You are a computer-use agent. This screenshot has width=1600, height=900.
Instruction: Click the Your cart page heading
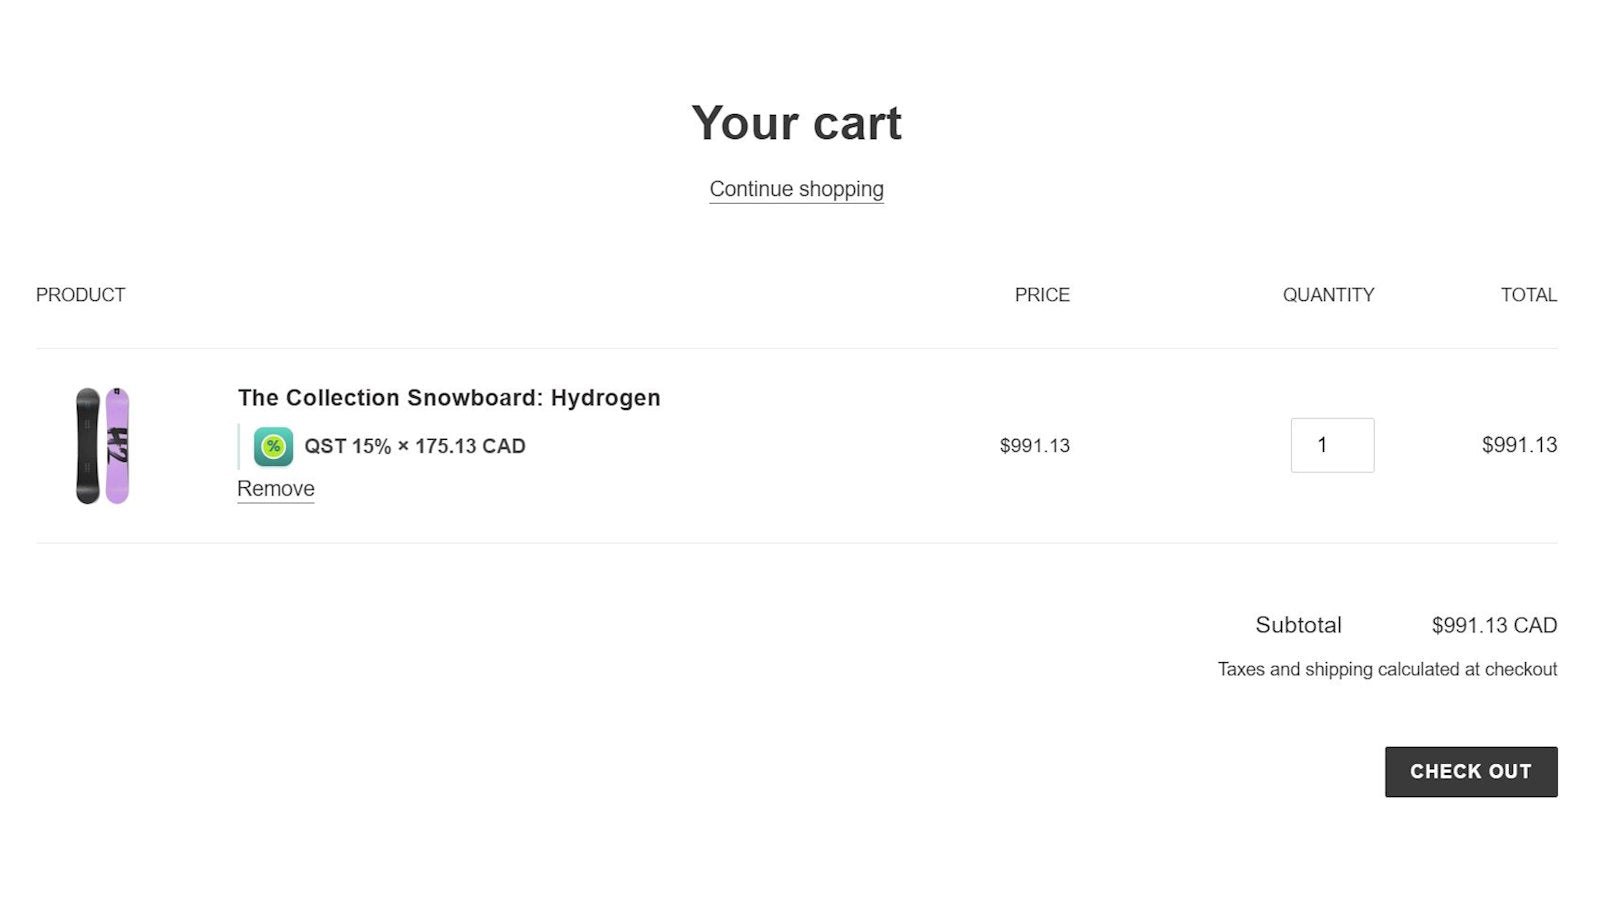[797, 123]
